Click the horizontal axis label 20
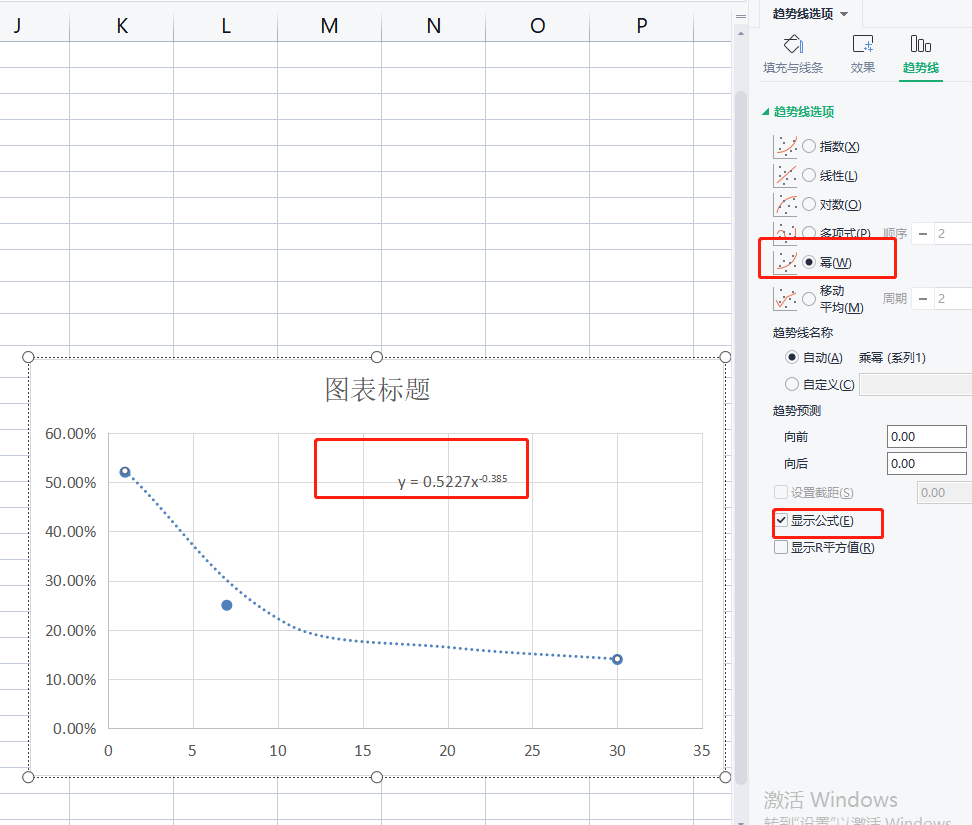 pos(448,751)
